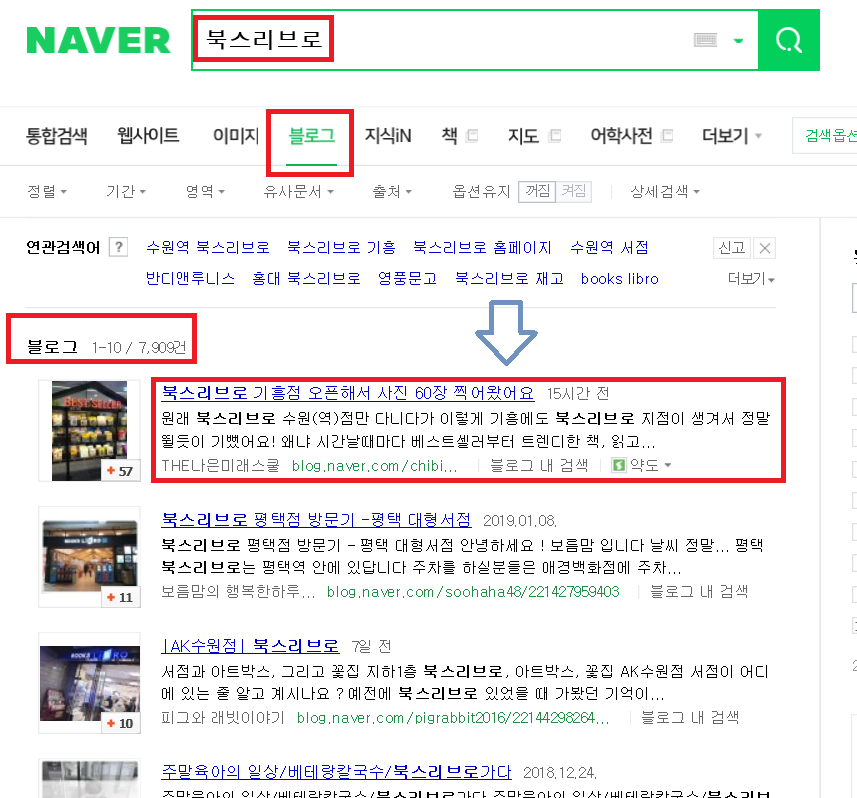Image resolution: width=857 pixels, height=798 pixels.
Task: Click related search 홍대 북스리브로
Action: coord(306,279)
